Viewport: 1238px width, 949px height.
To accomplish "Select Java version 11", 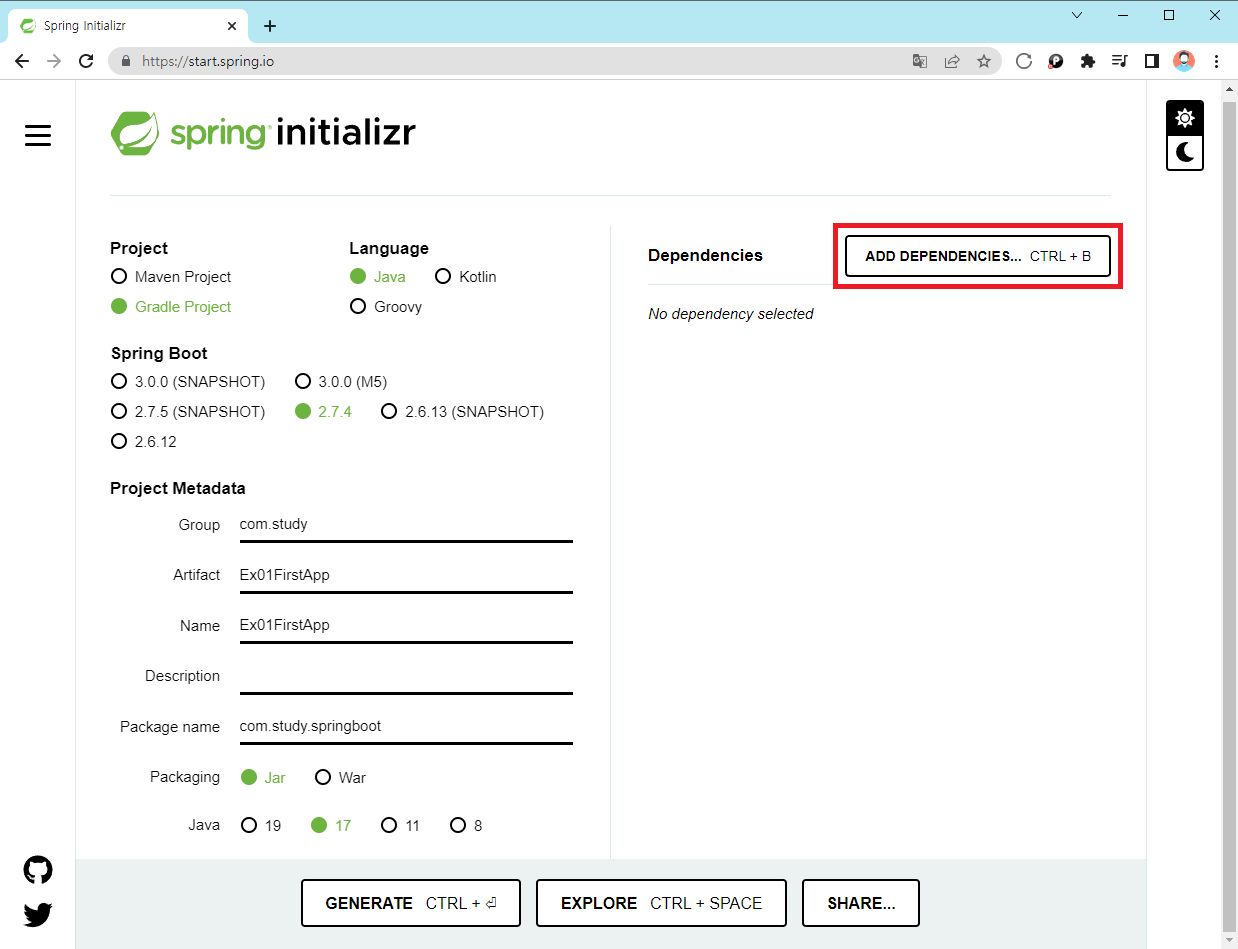I will click(401, 825).
